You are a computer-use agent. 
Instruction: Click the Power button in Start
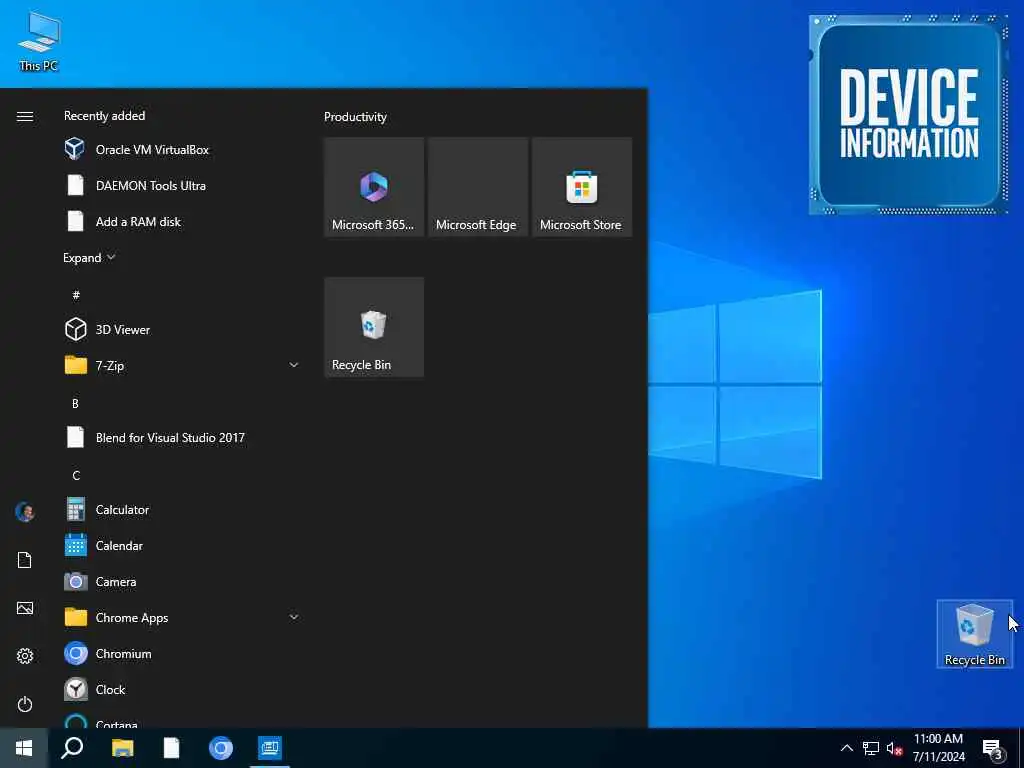coord(25,704)
